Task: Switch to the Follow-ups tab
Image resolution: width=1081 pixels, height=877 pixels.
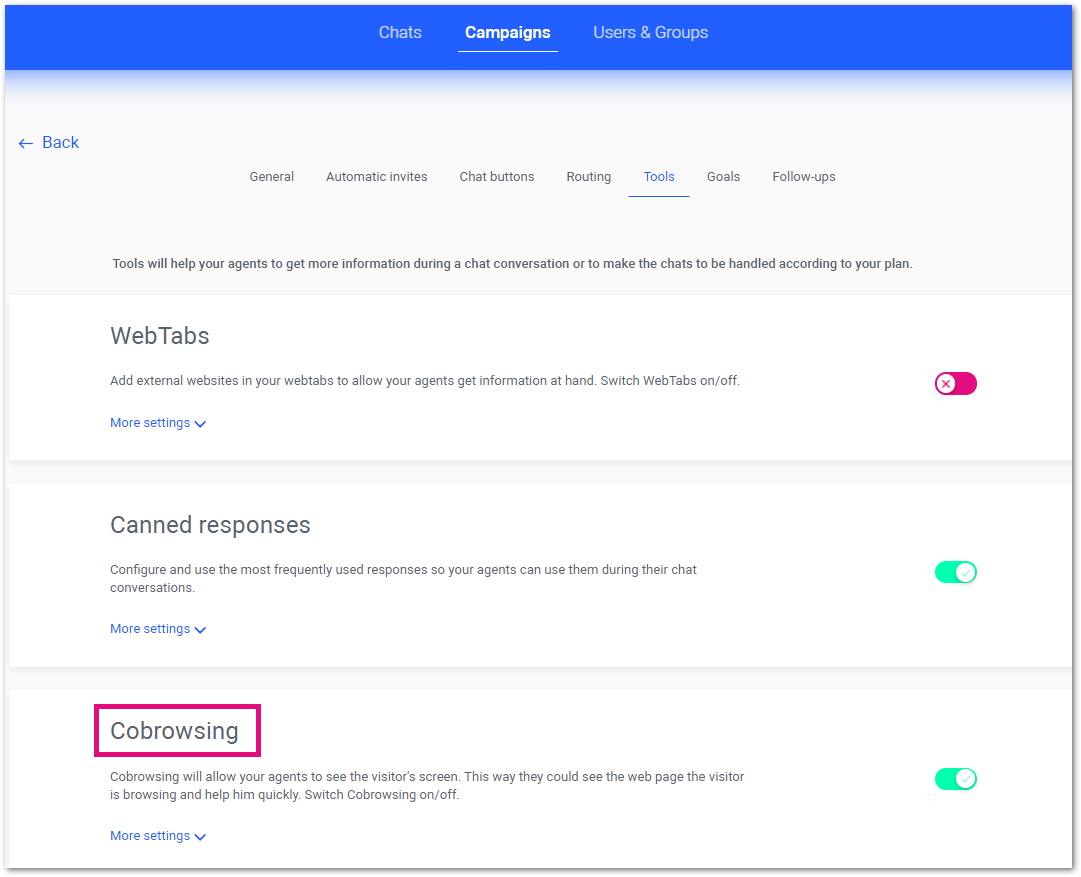Action: 803,177
